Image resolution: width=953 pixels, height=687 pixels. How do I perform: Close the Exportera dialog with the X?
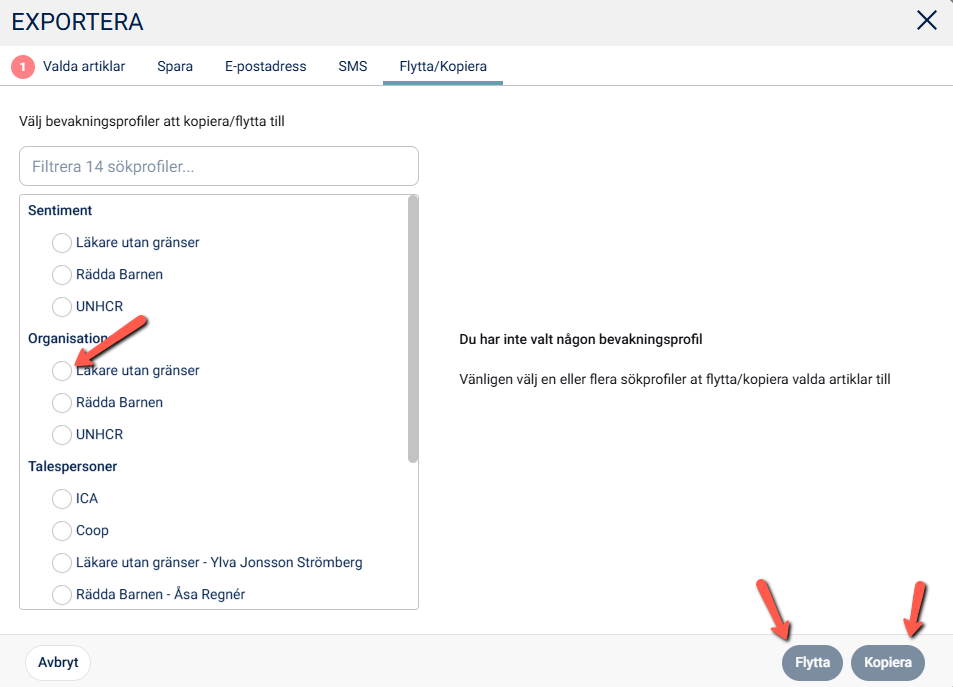click(x=926, y=21)
